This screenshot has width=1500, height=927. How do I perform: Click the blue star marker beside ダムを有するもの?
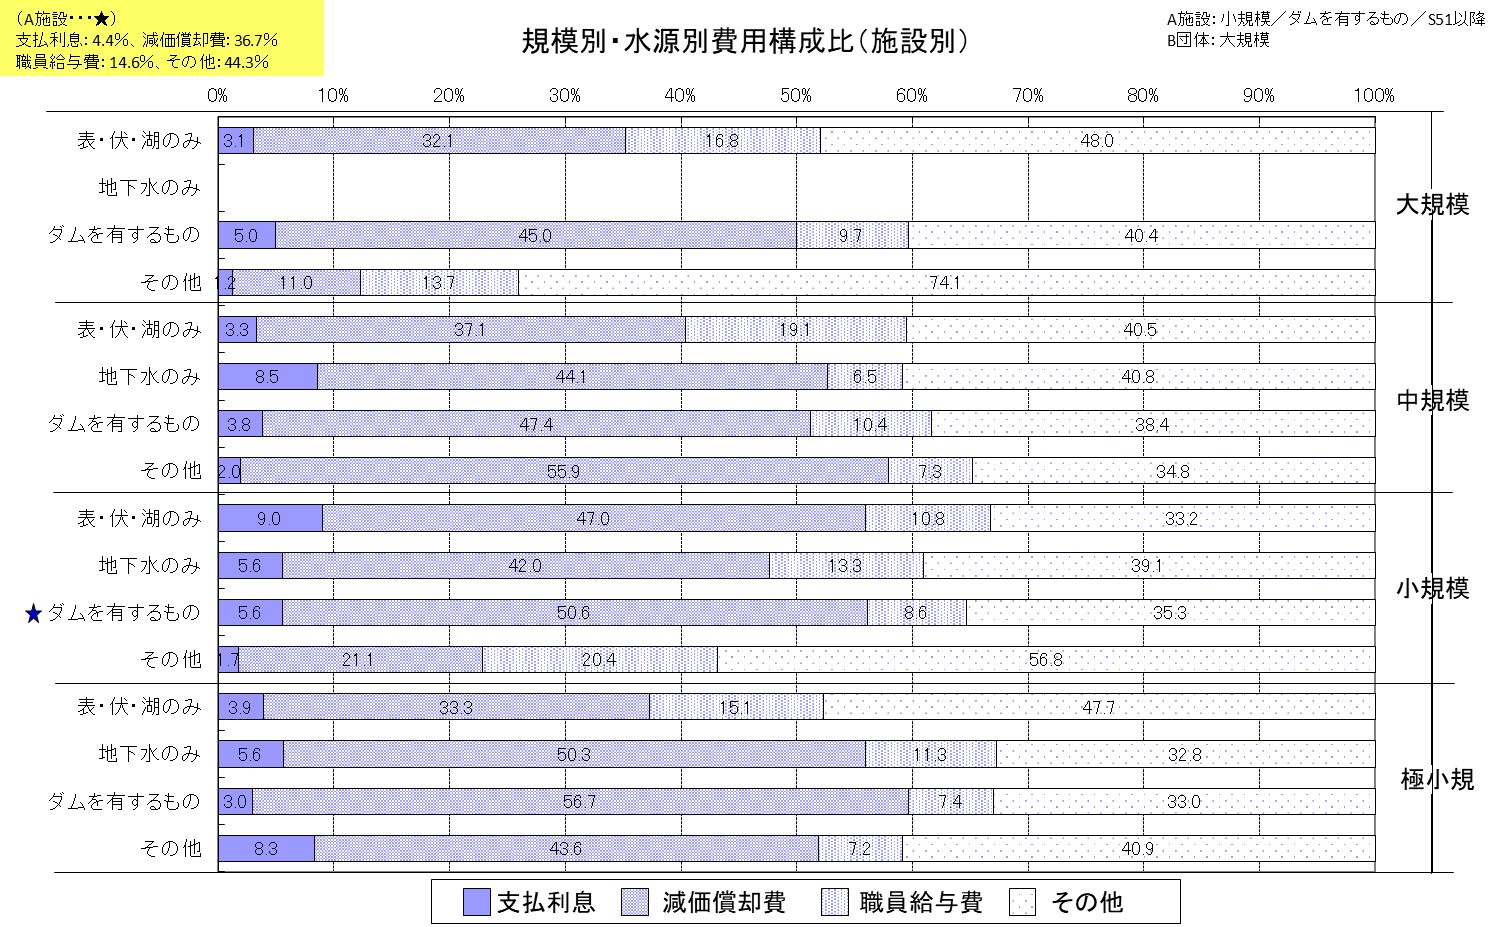(x=33, y=614)
